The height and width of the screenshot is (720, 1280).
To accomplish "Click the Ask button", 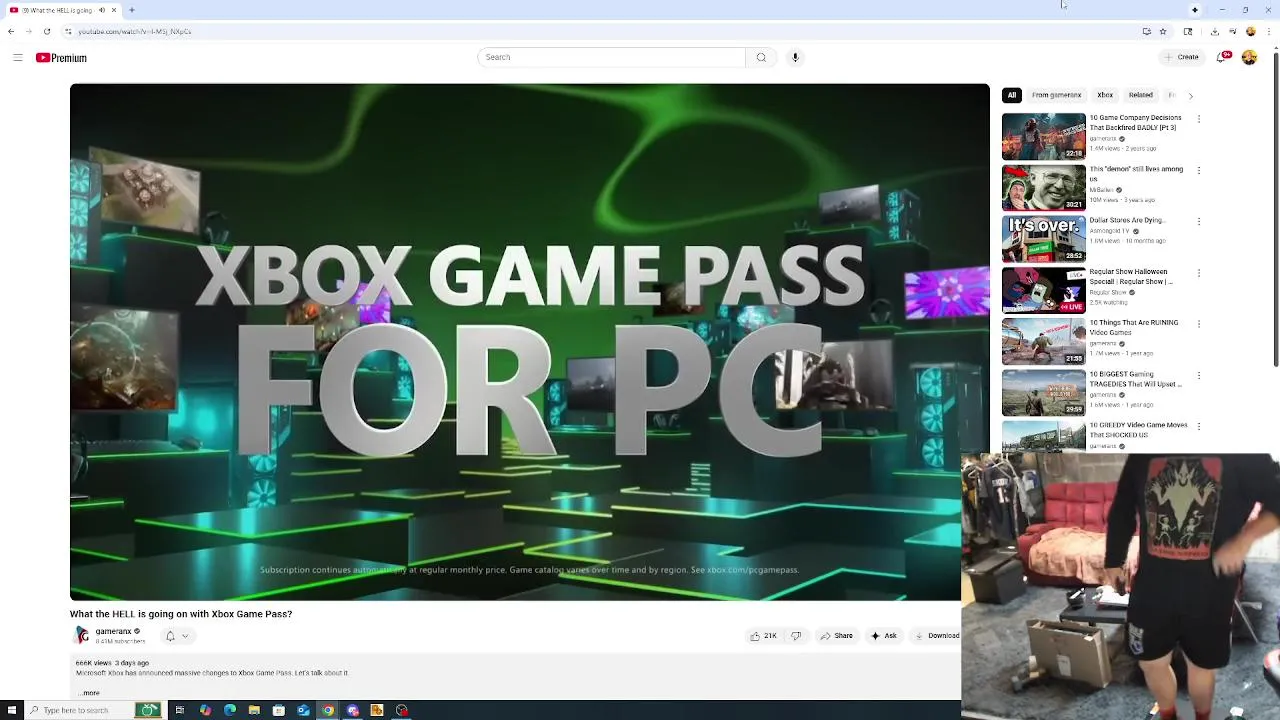I will [883, 636].
